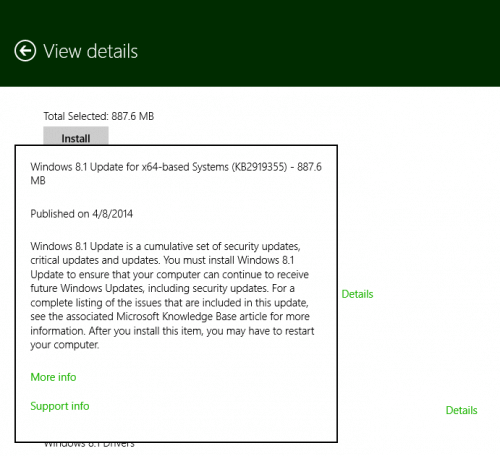Click the Install button
500x456 pixels.
click(x=76, y=136)
